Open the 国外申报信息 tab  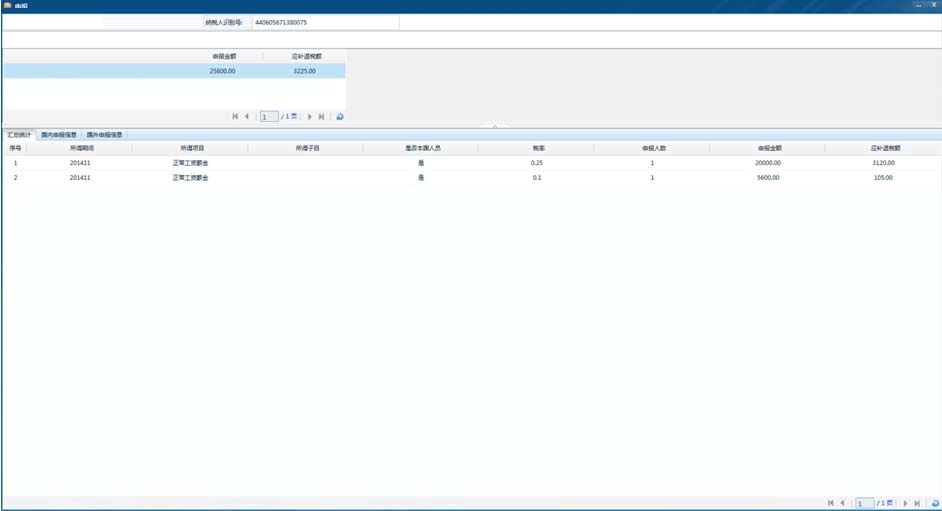point(104,135)
